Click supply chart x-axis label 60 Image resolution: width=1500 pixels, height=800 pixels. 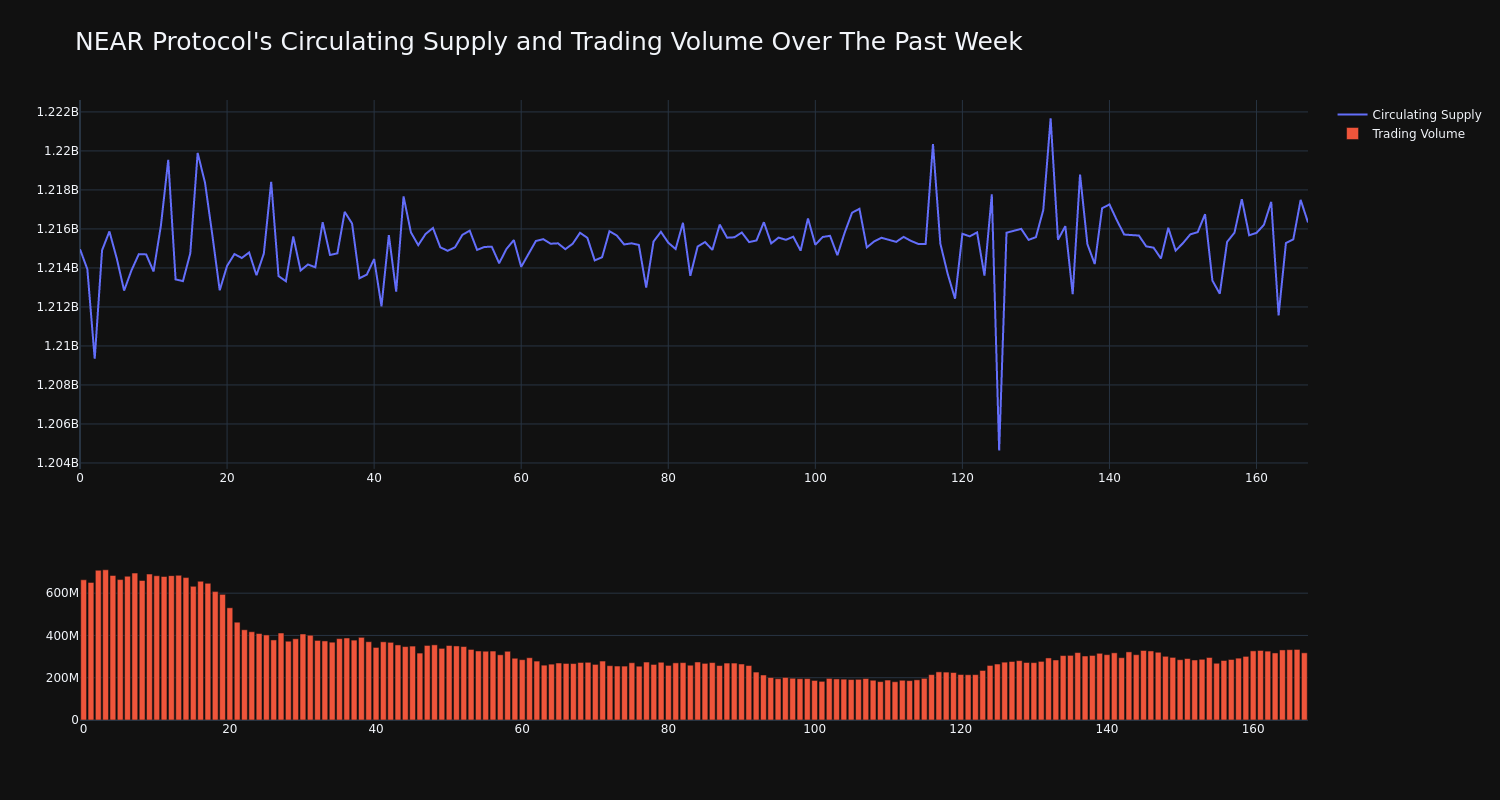(x=521, y=478)
